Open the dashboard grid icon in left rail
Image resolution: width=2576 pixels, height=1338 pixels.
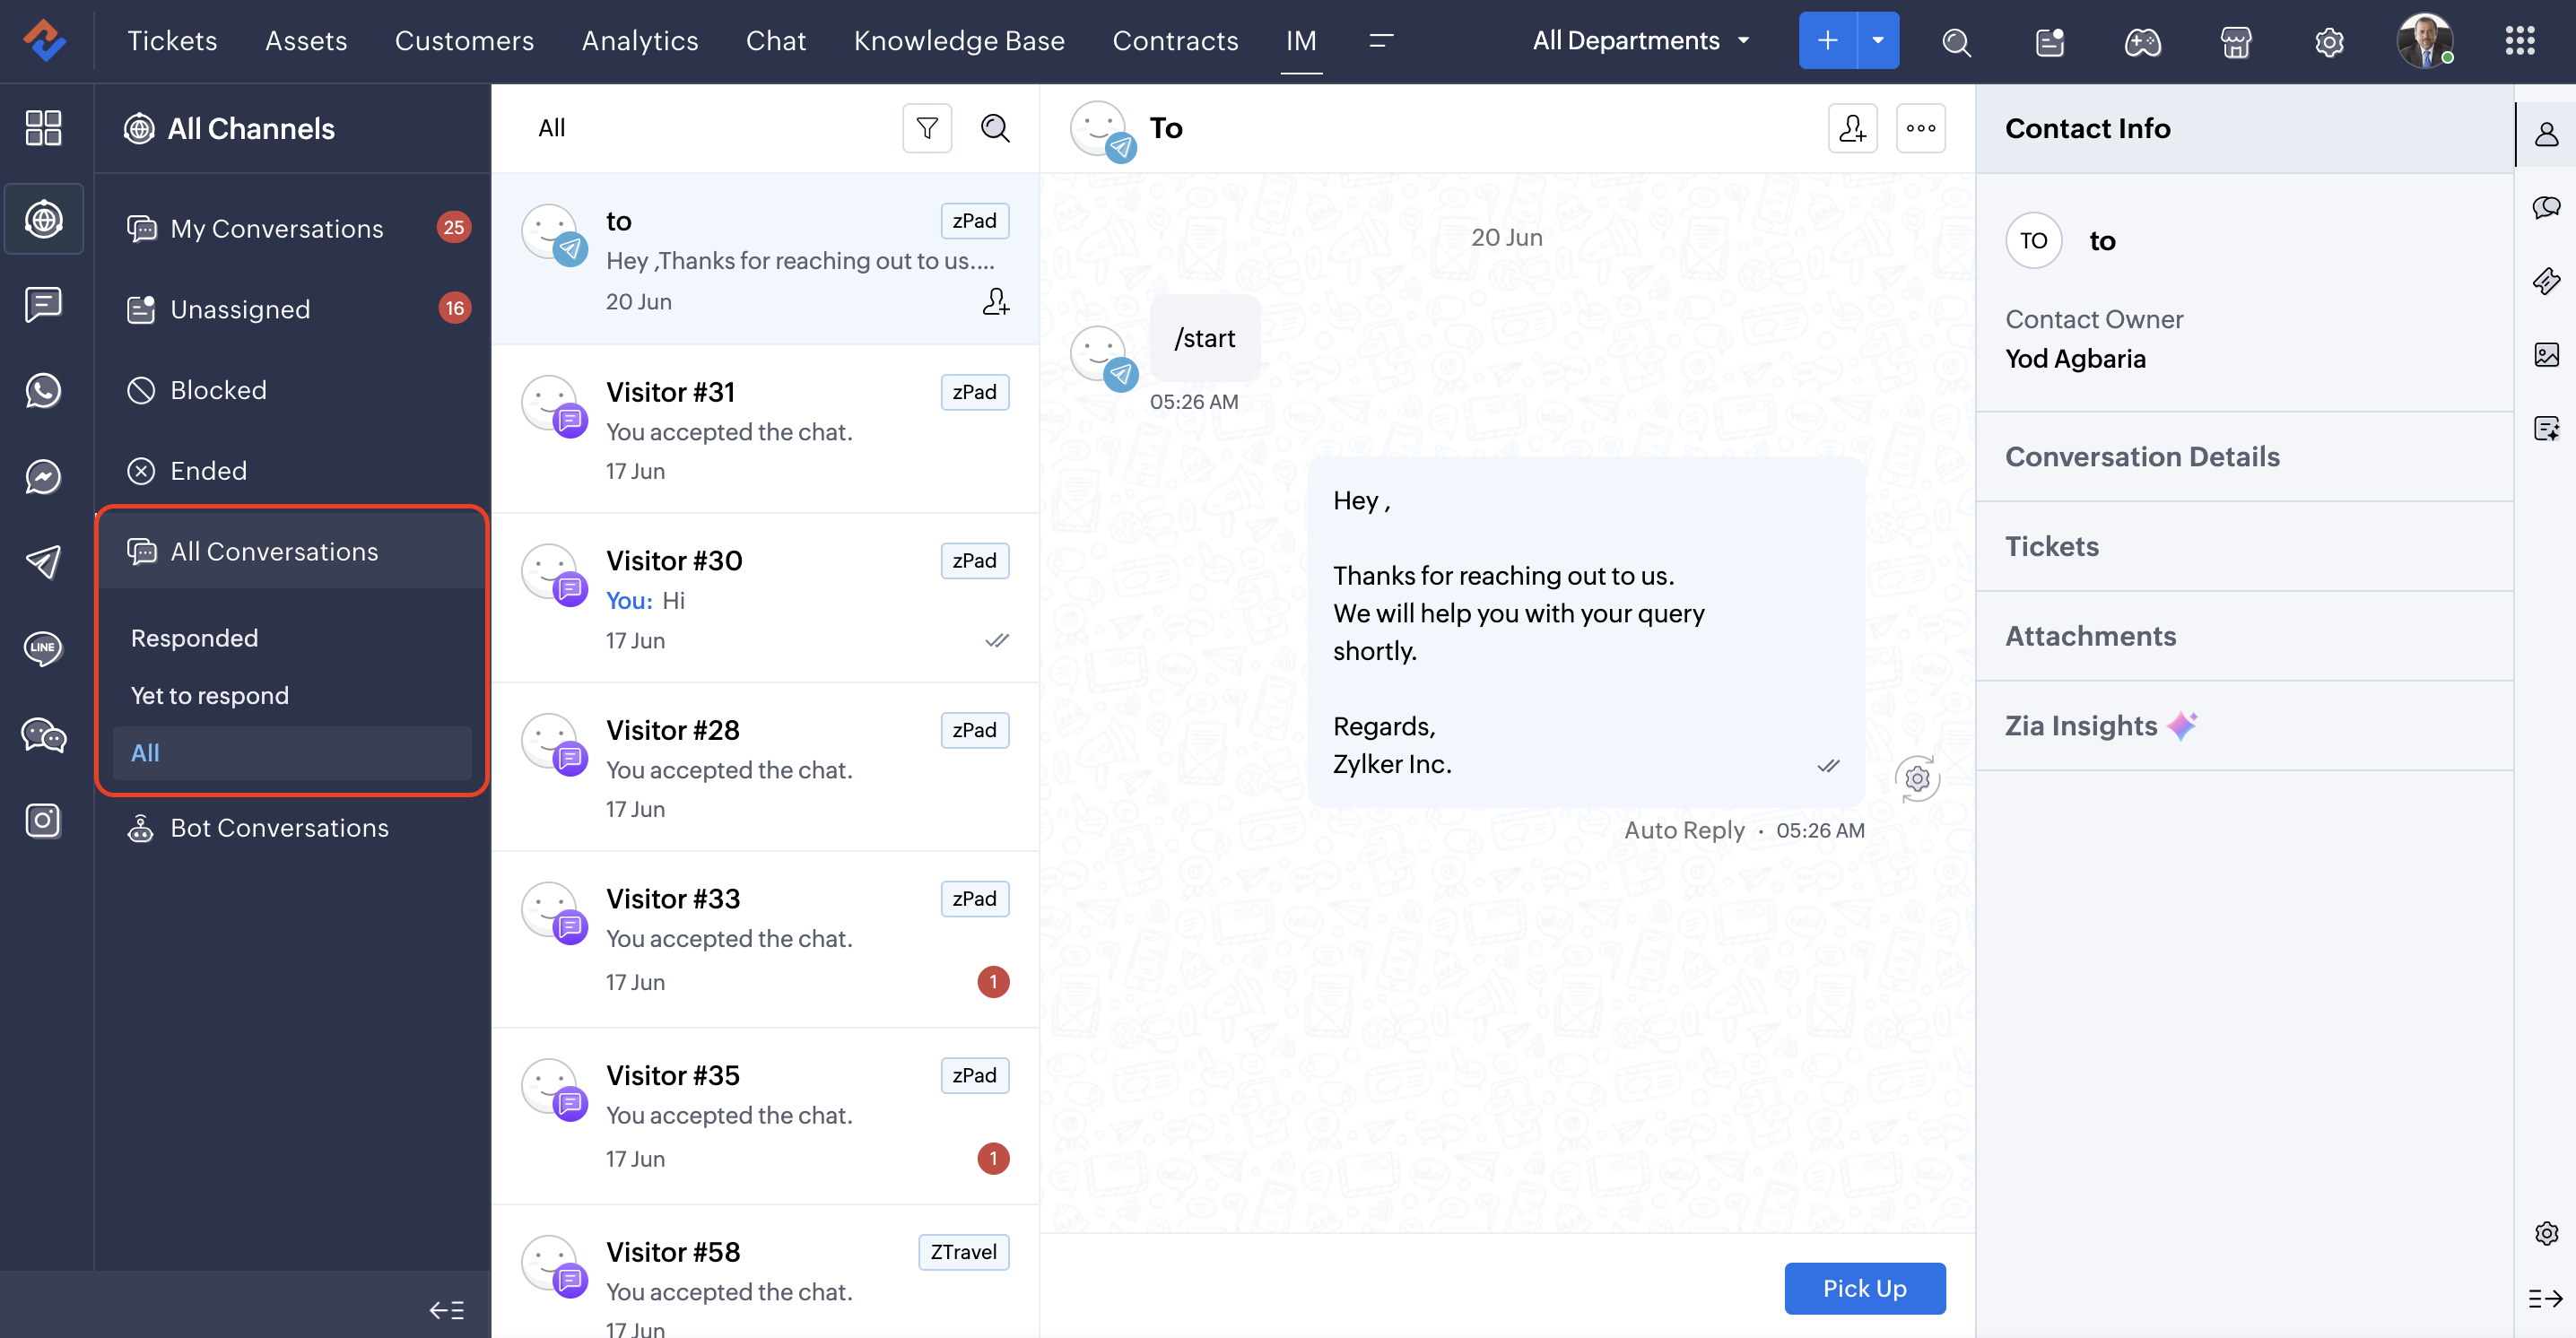click(x=43, y=128)
